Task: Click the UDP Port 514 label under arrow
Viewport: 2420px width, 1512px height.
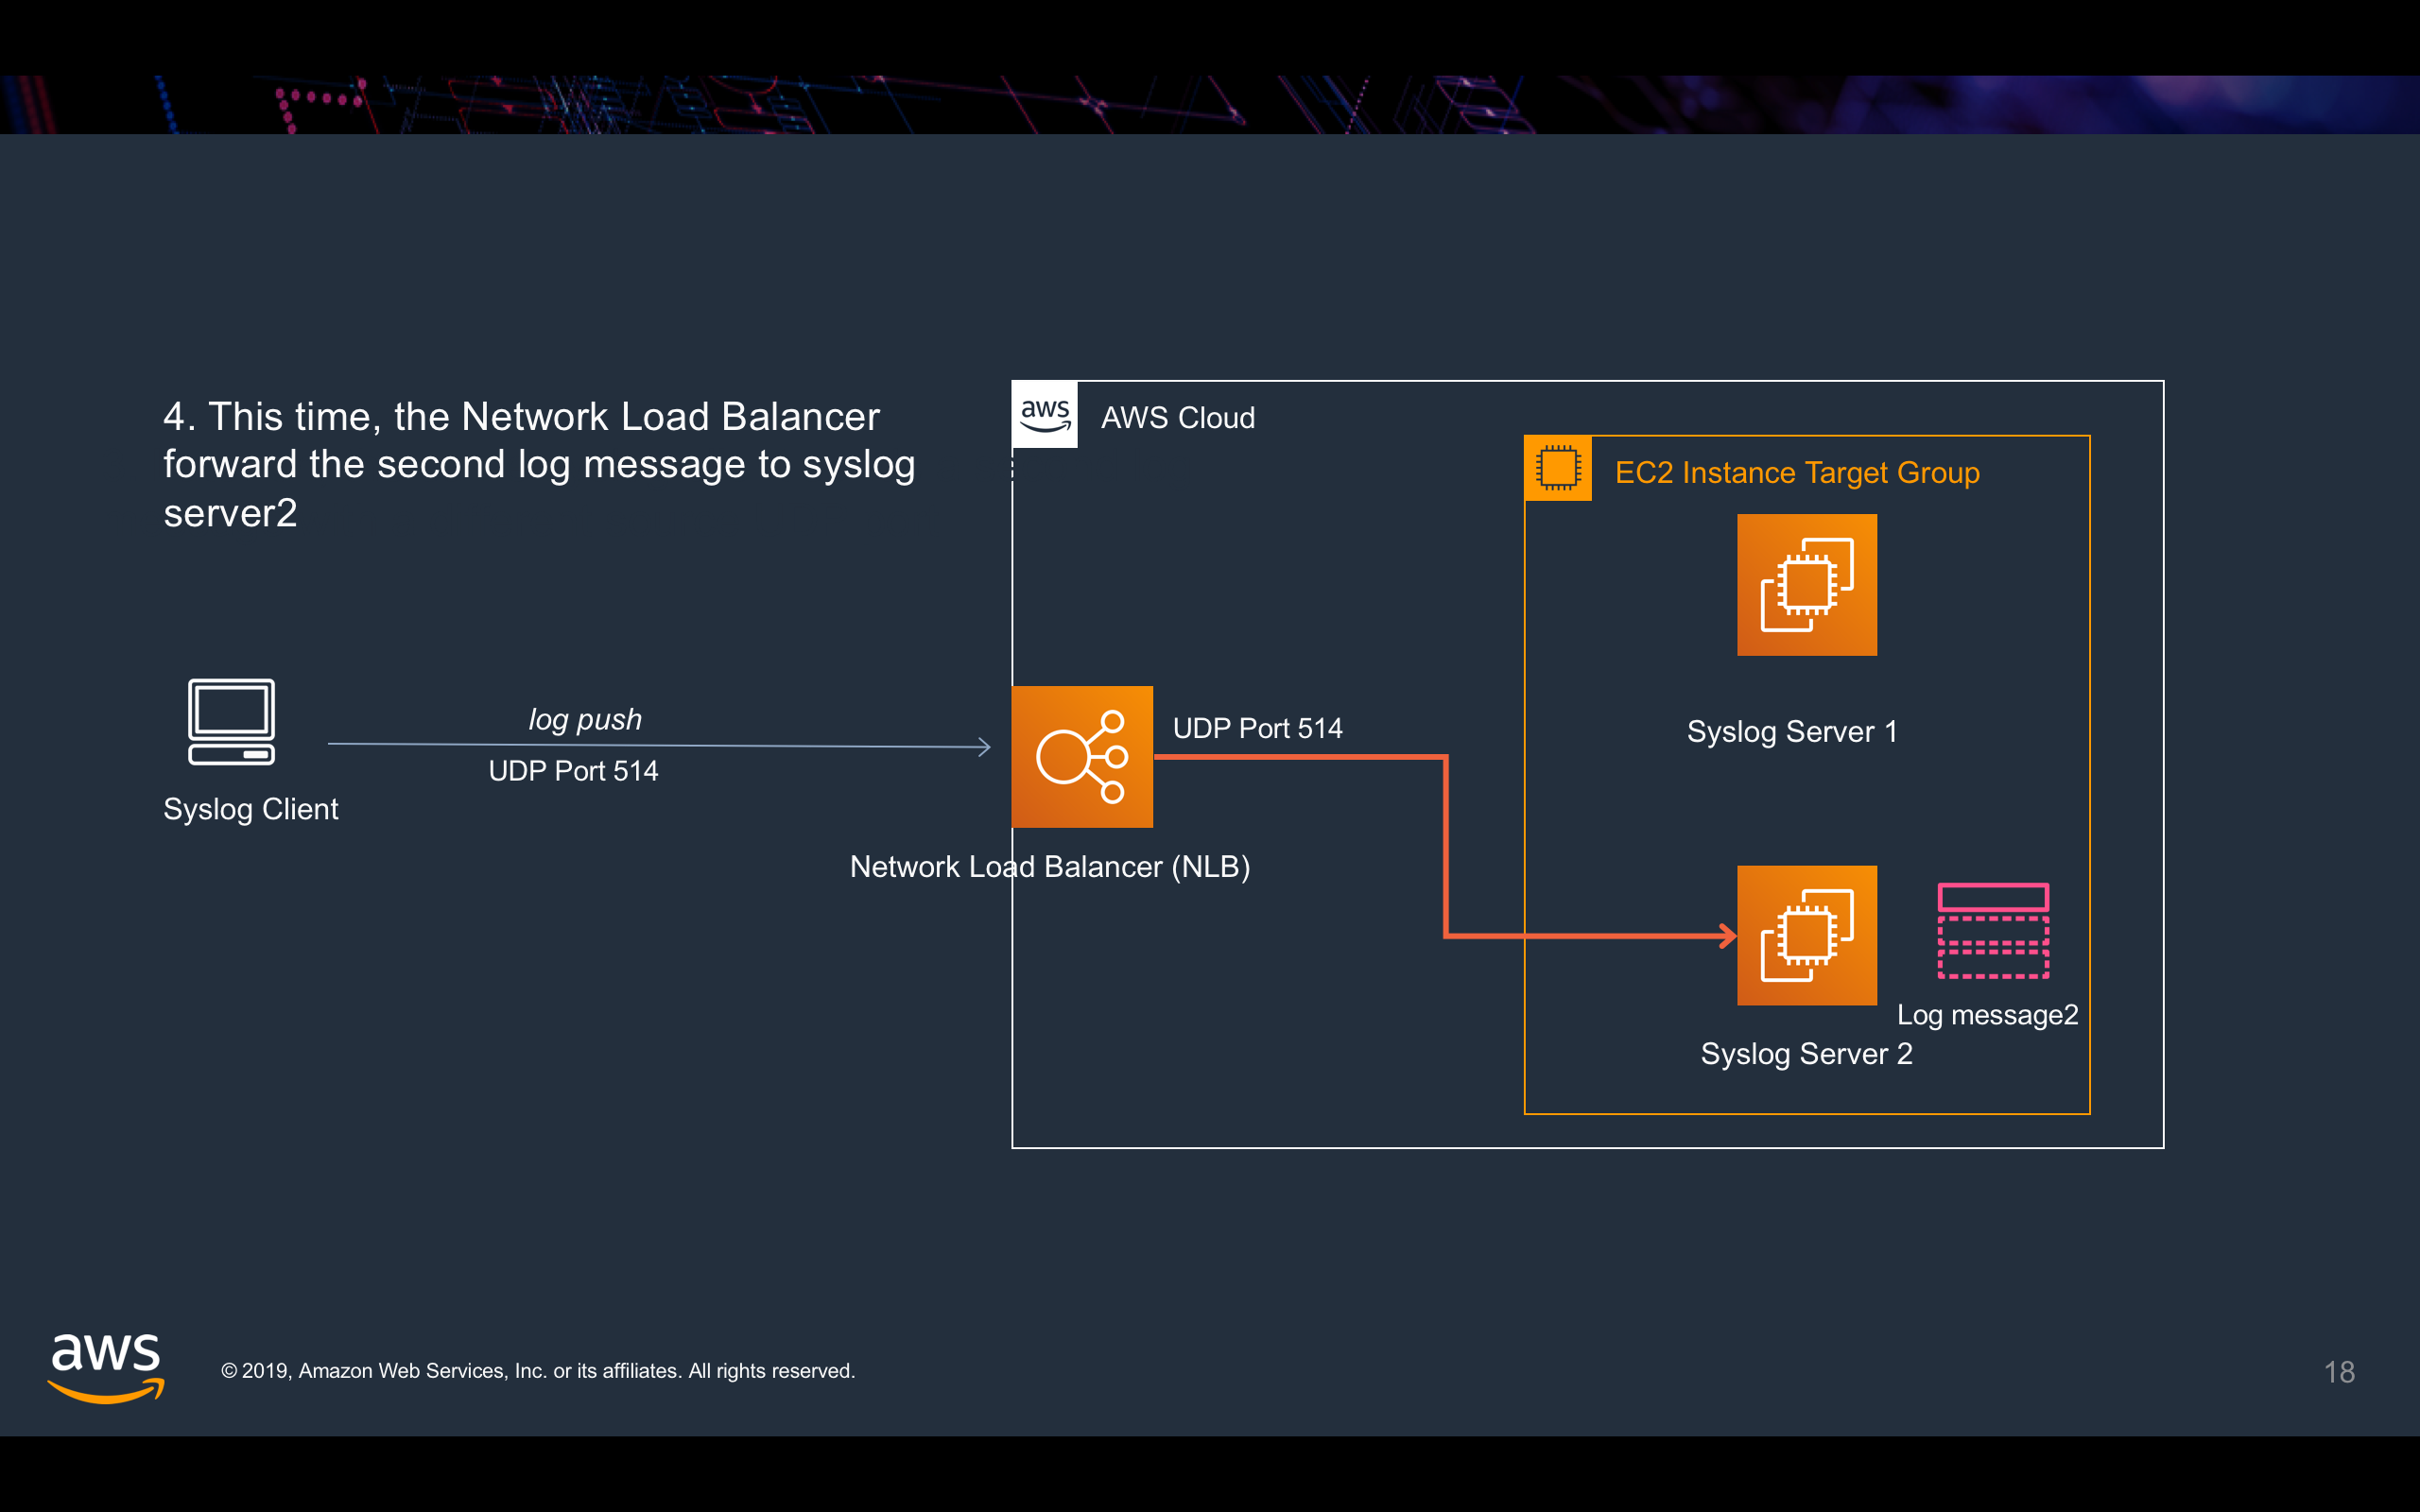Action: coord(573,771)
